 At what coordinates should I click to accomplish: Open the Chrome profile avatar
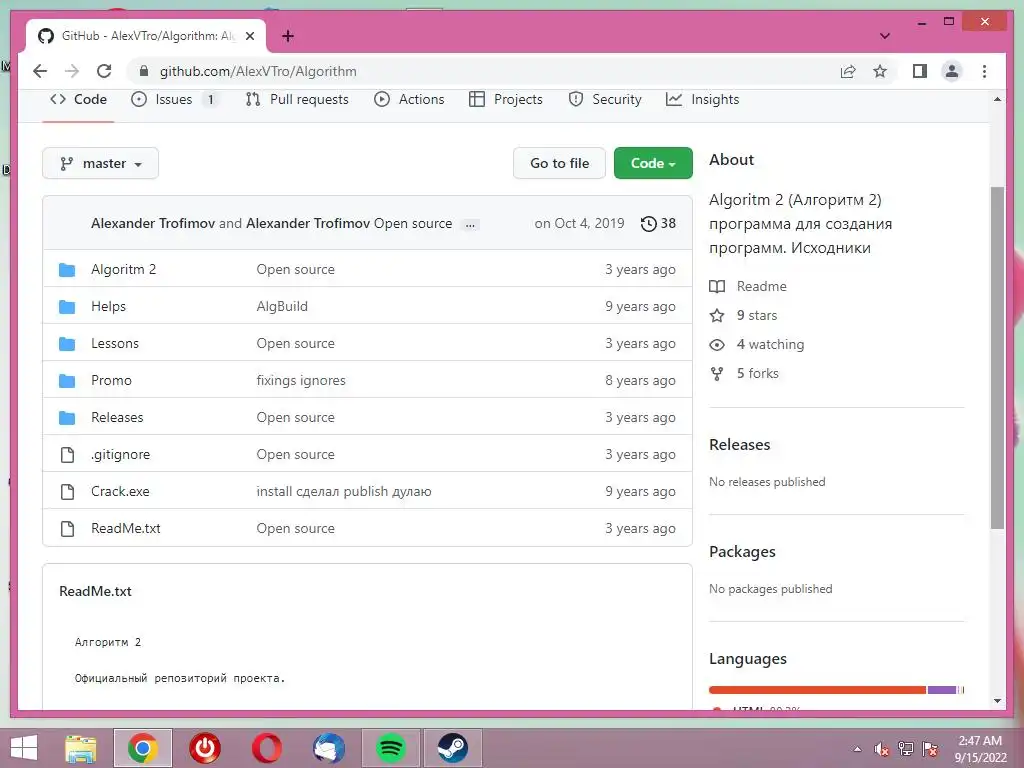pos(952,71)
